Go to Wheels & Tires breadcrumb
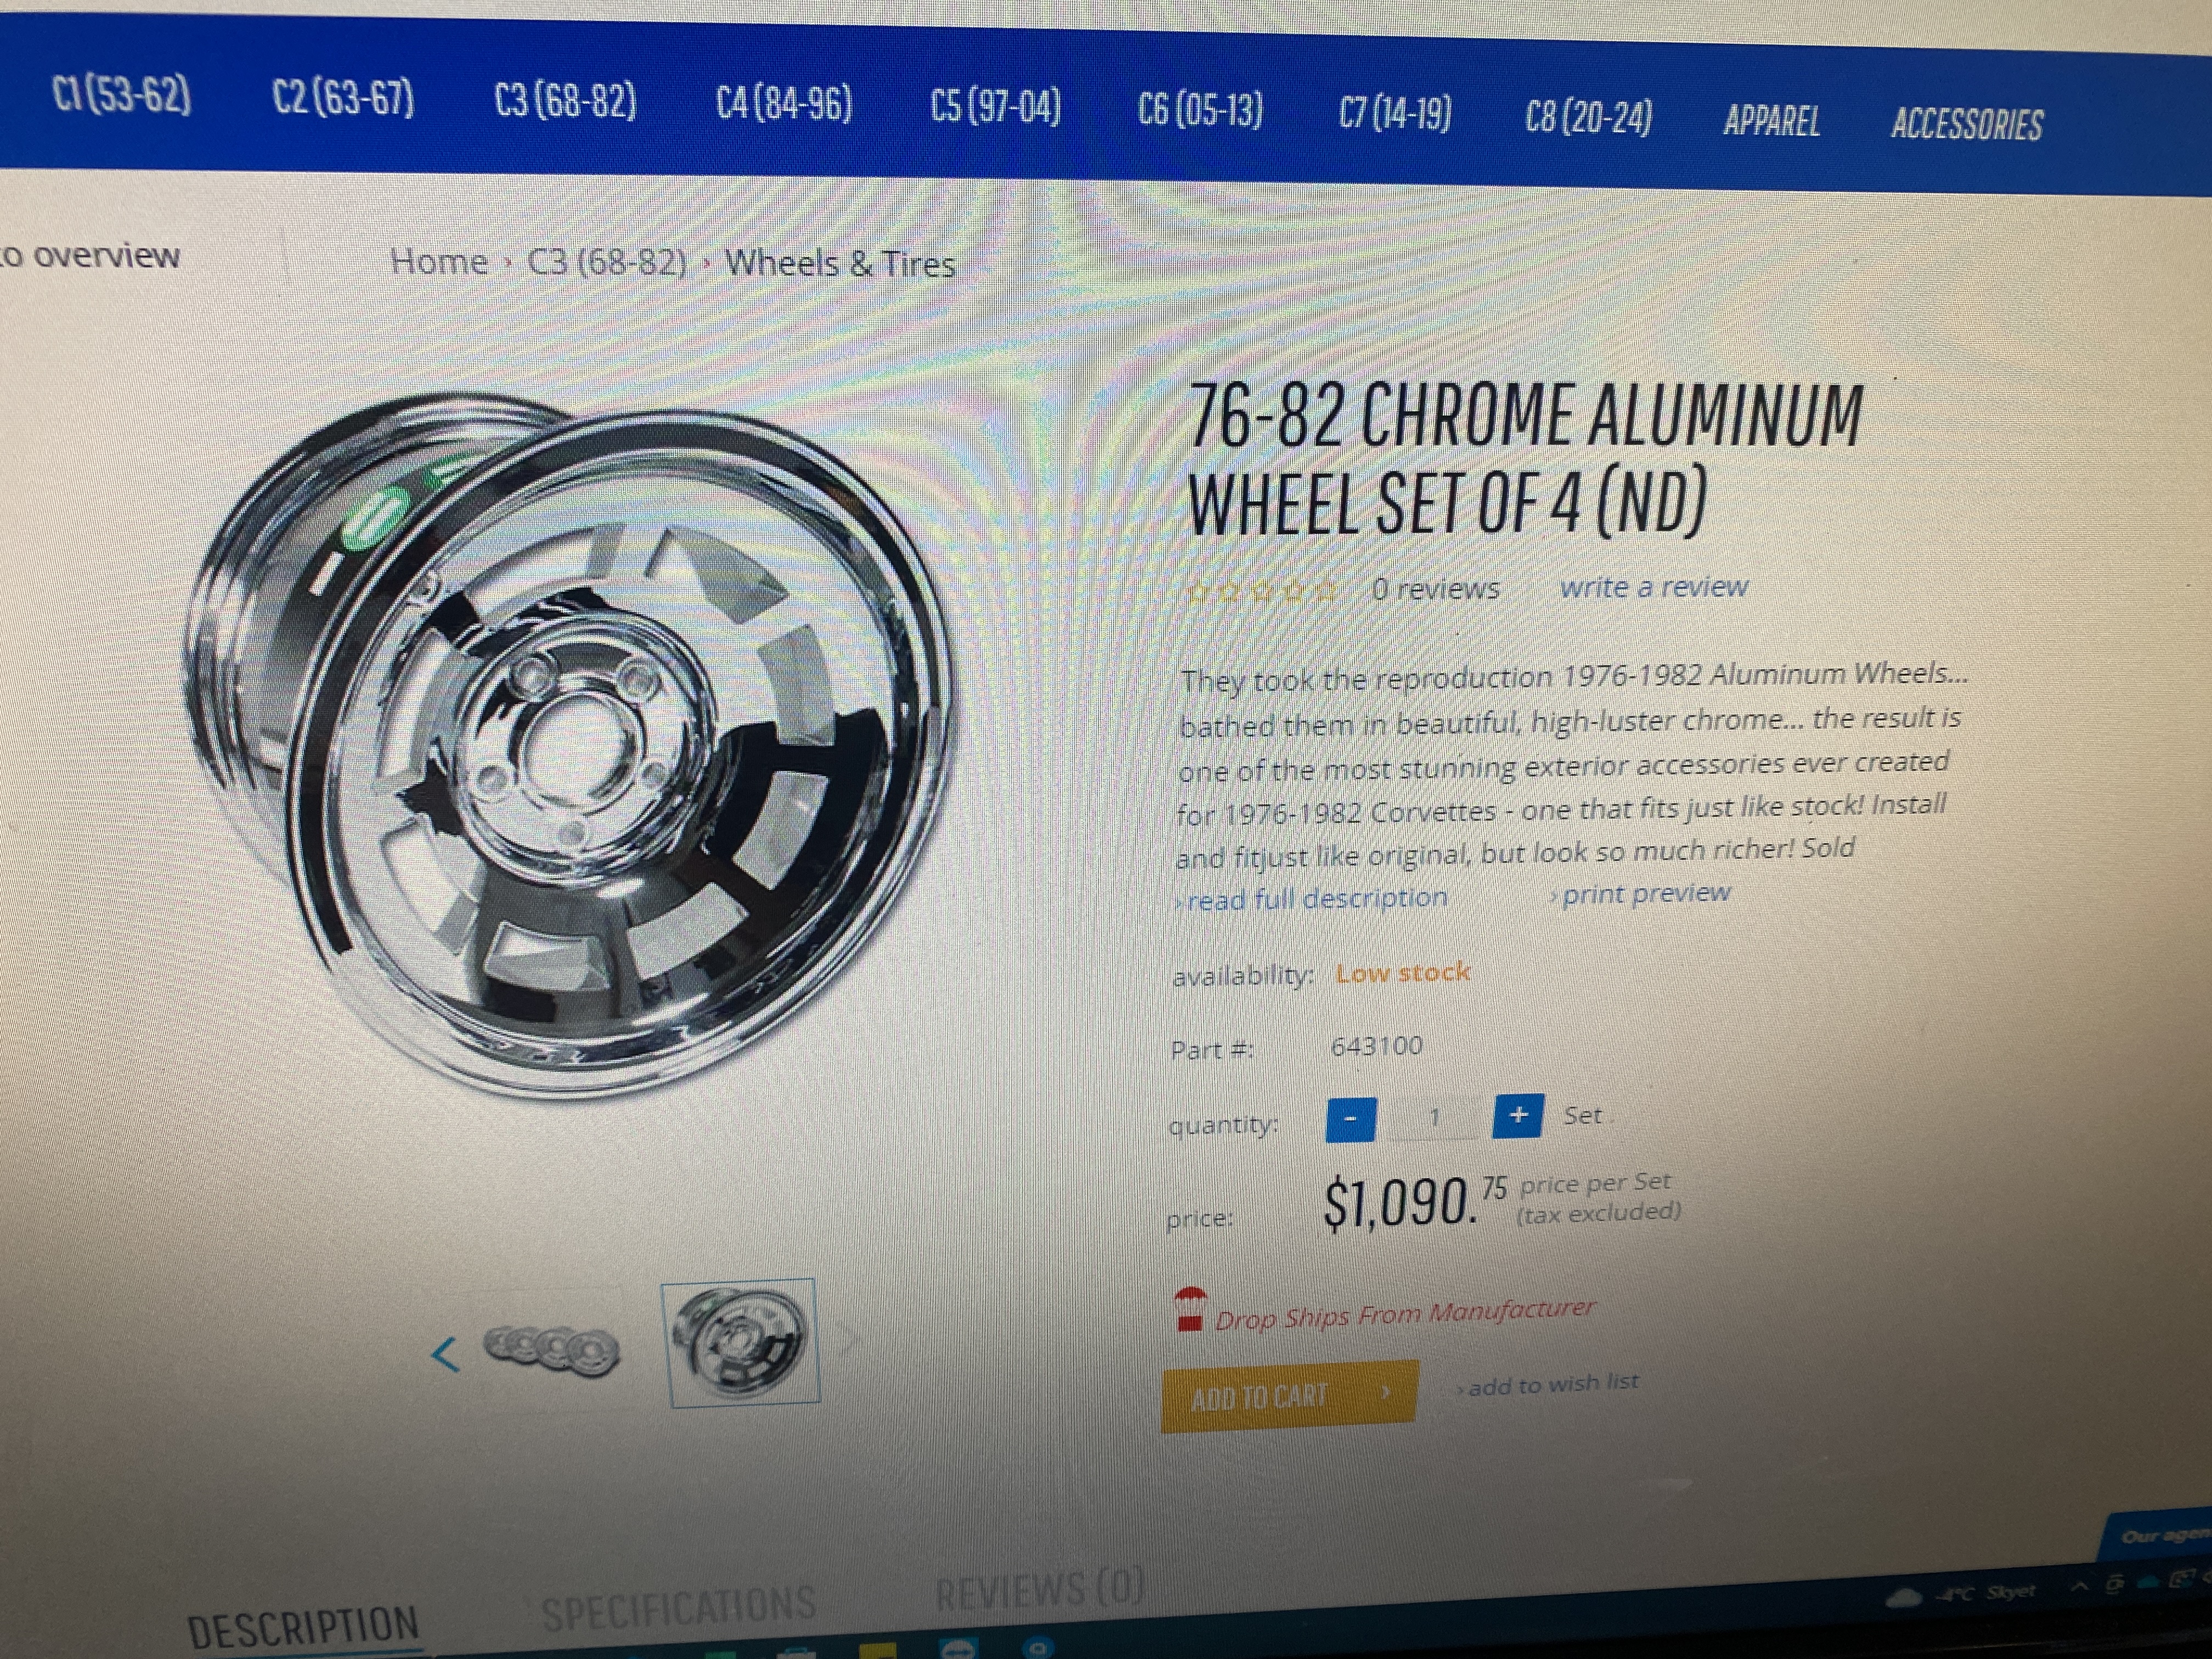 tap(840, 264)
